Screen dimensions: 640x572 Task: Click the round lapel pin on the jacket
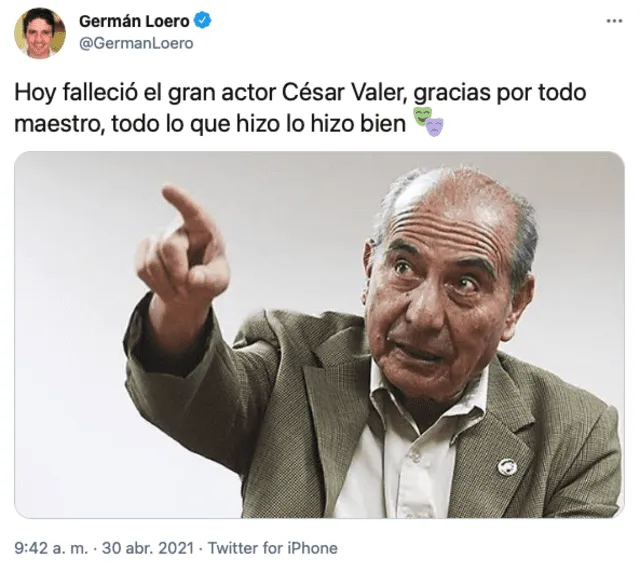507,467
